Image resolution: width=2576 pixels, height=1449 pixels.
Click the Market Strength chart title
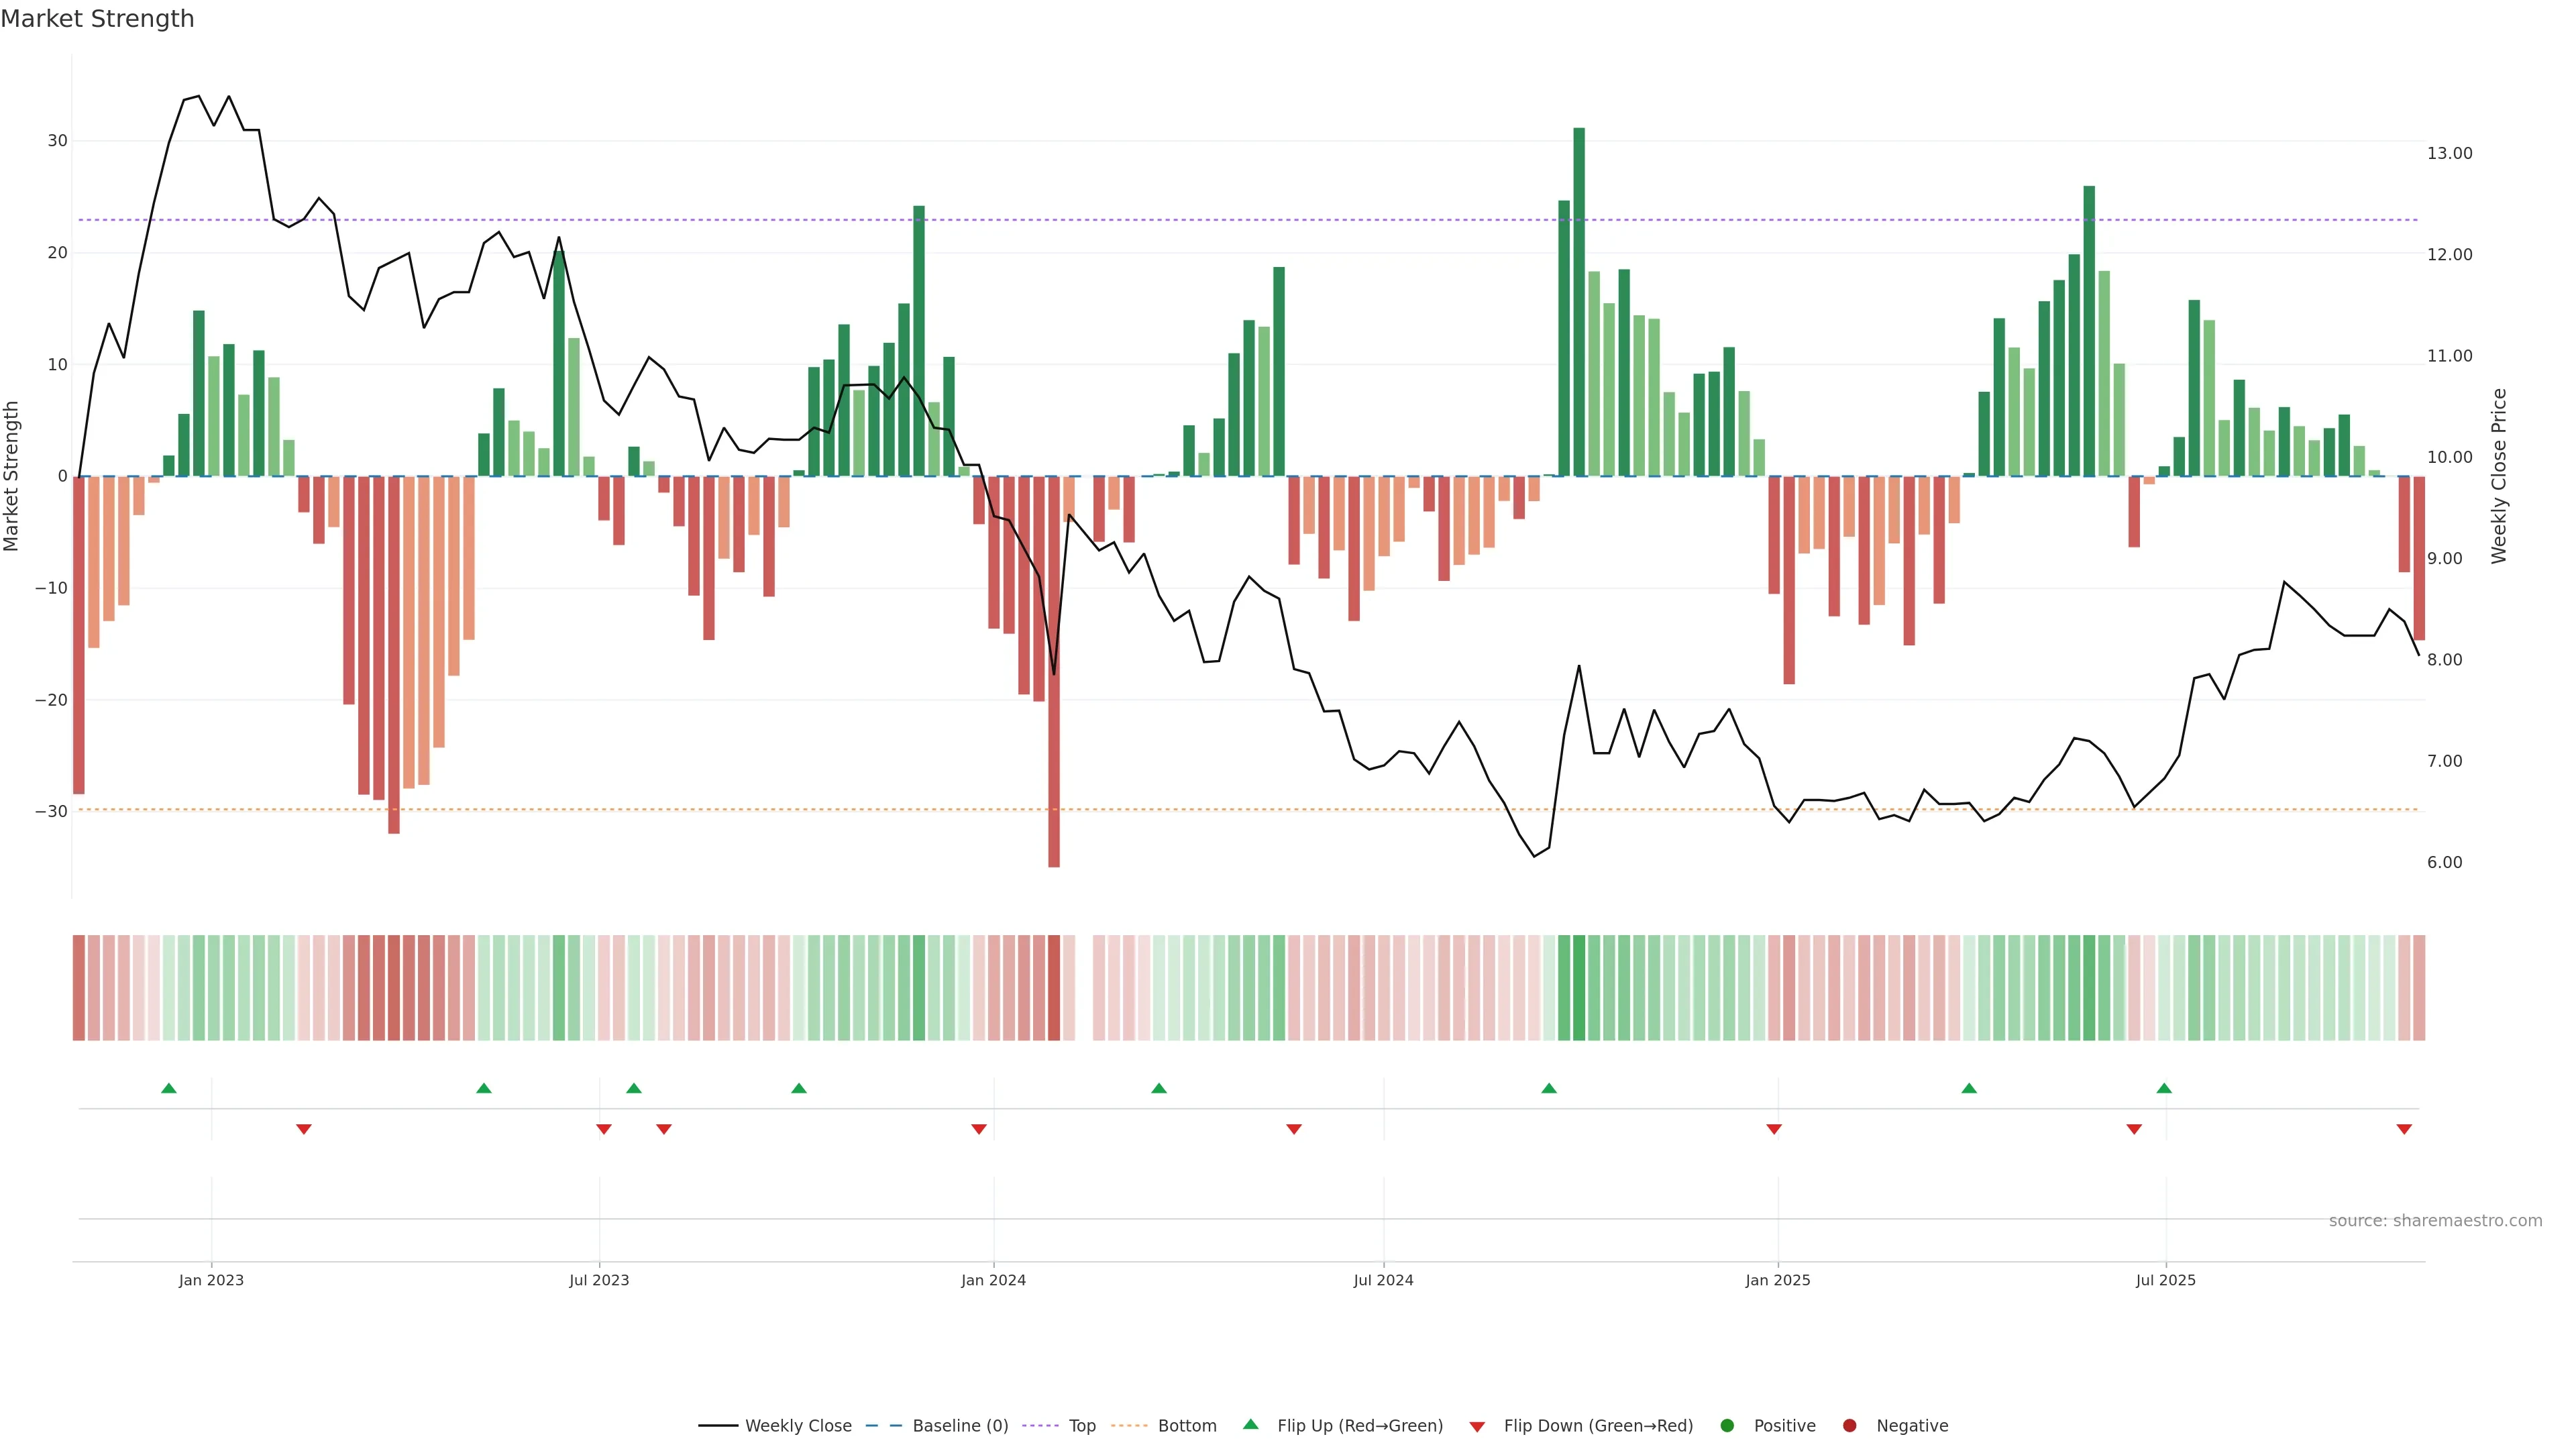click(x=97, y=19)
